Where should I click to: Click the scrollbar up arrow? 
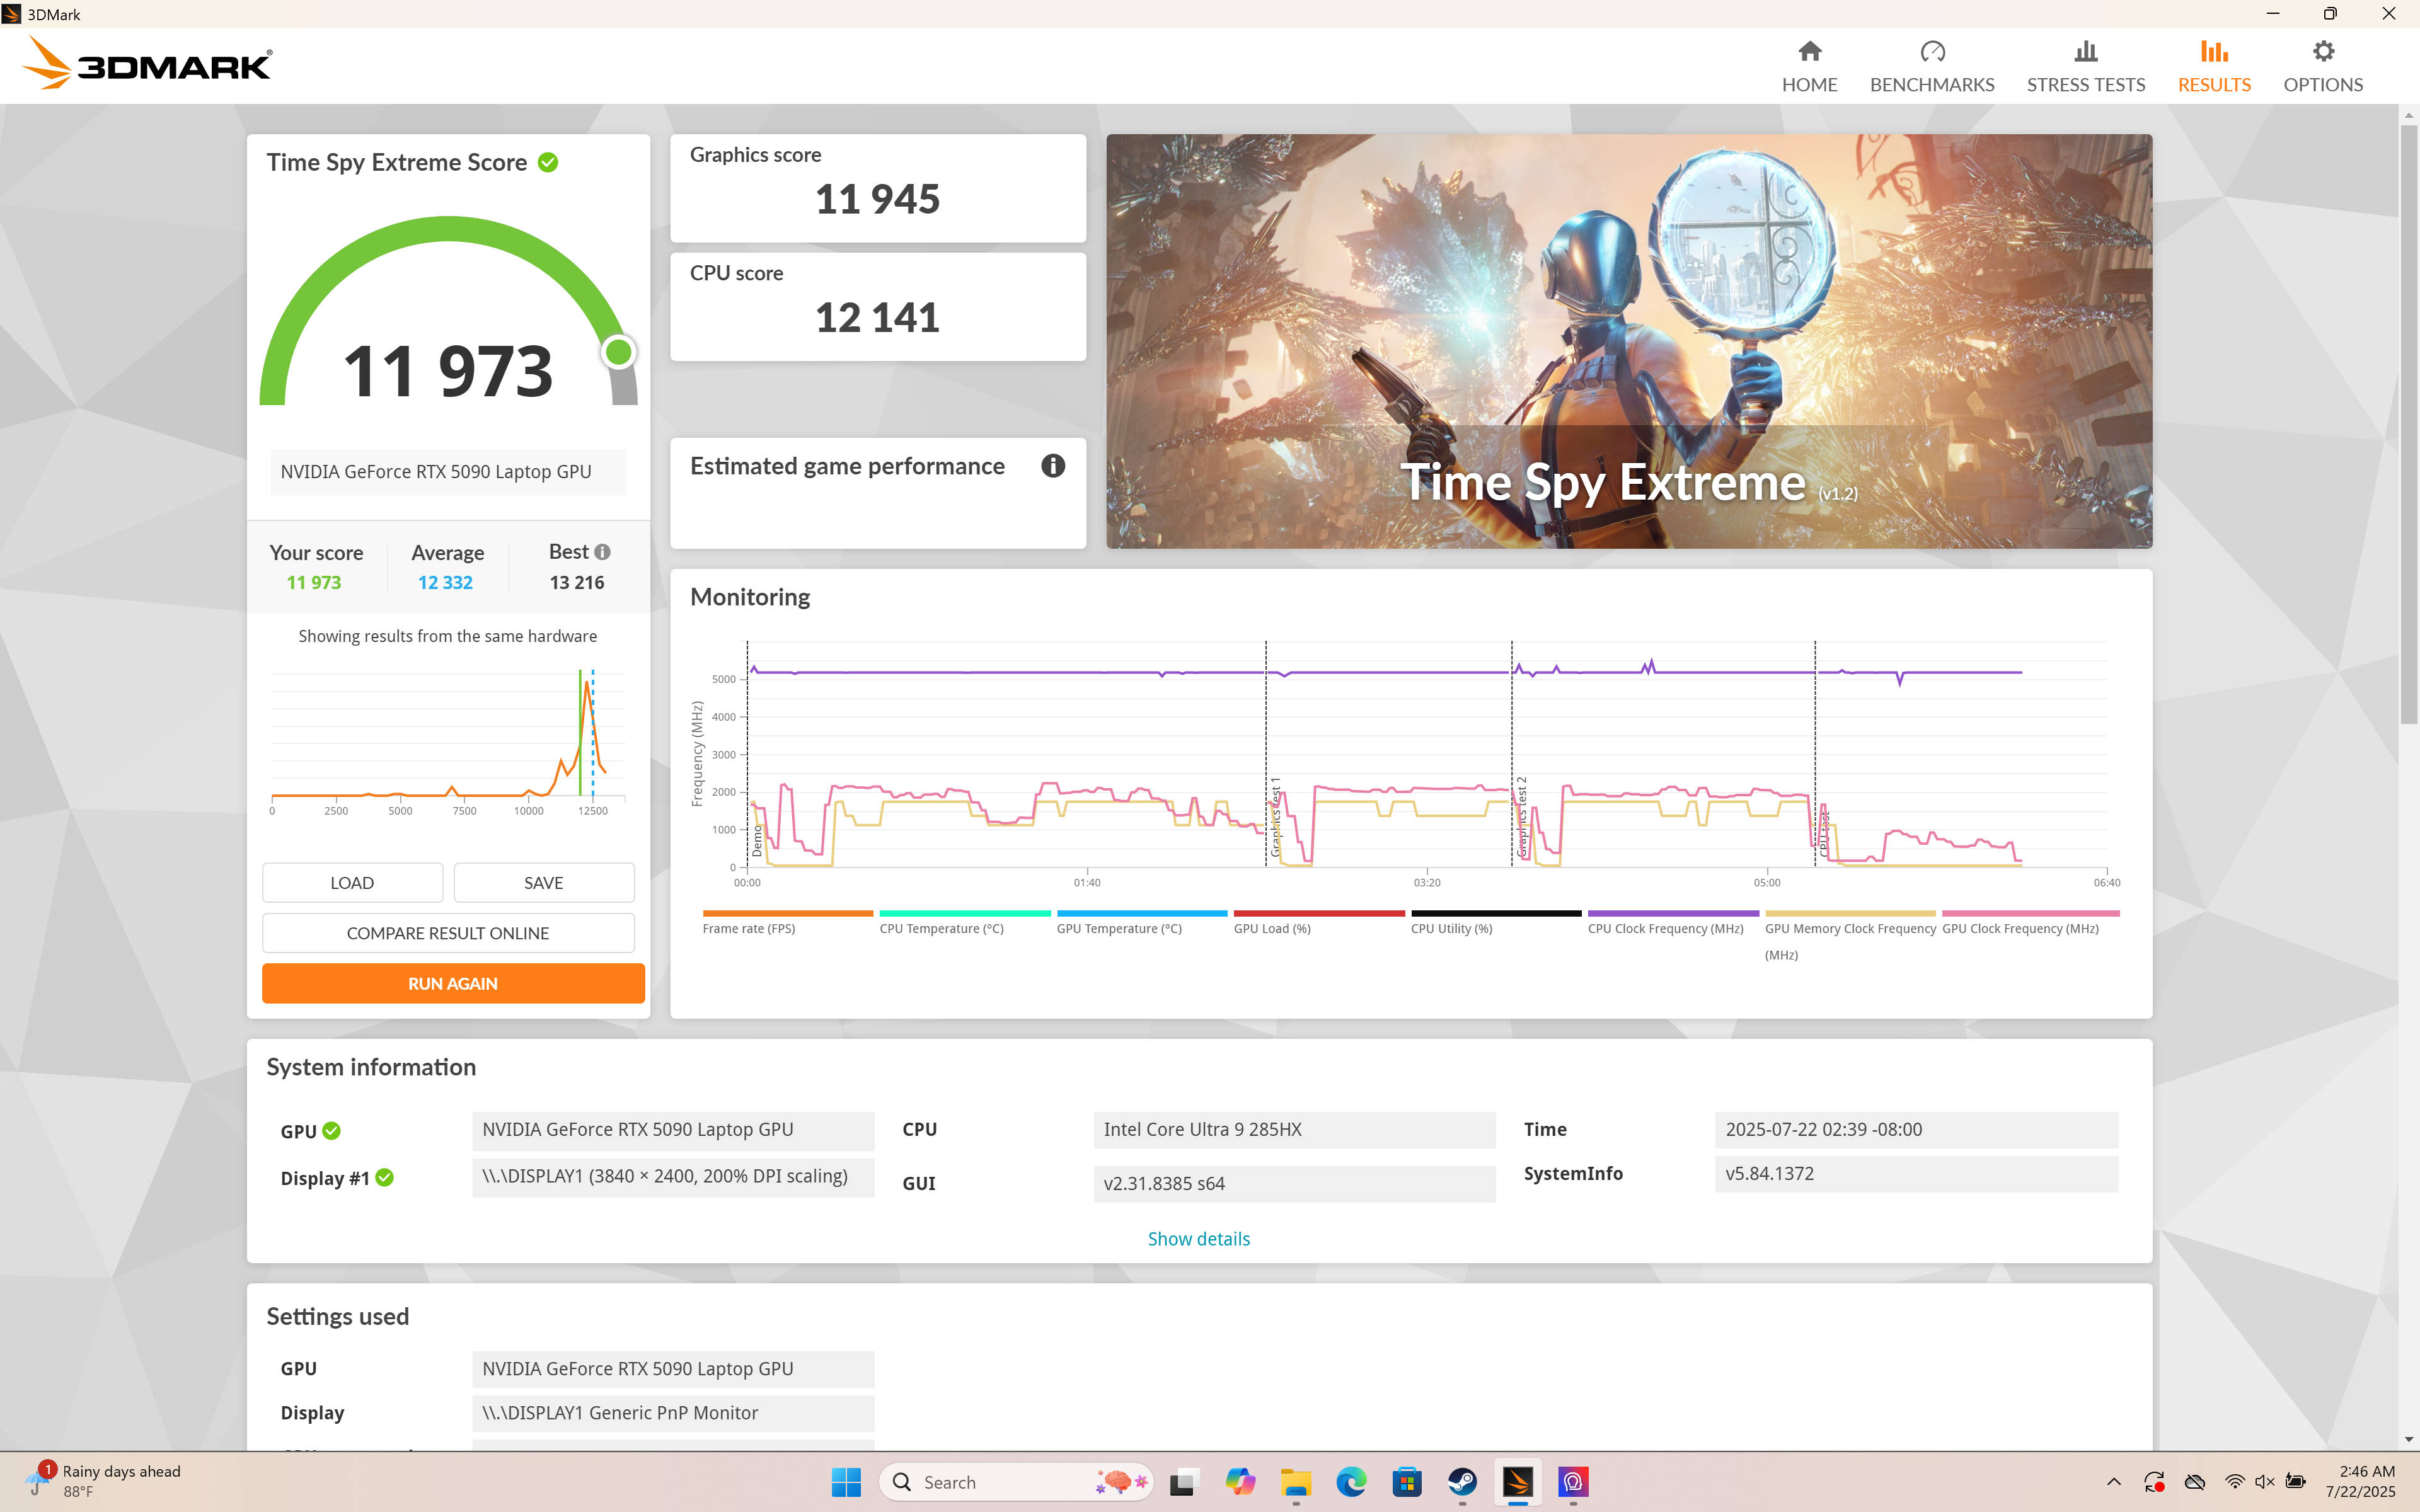click(x=2408, y=115)
